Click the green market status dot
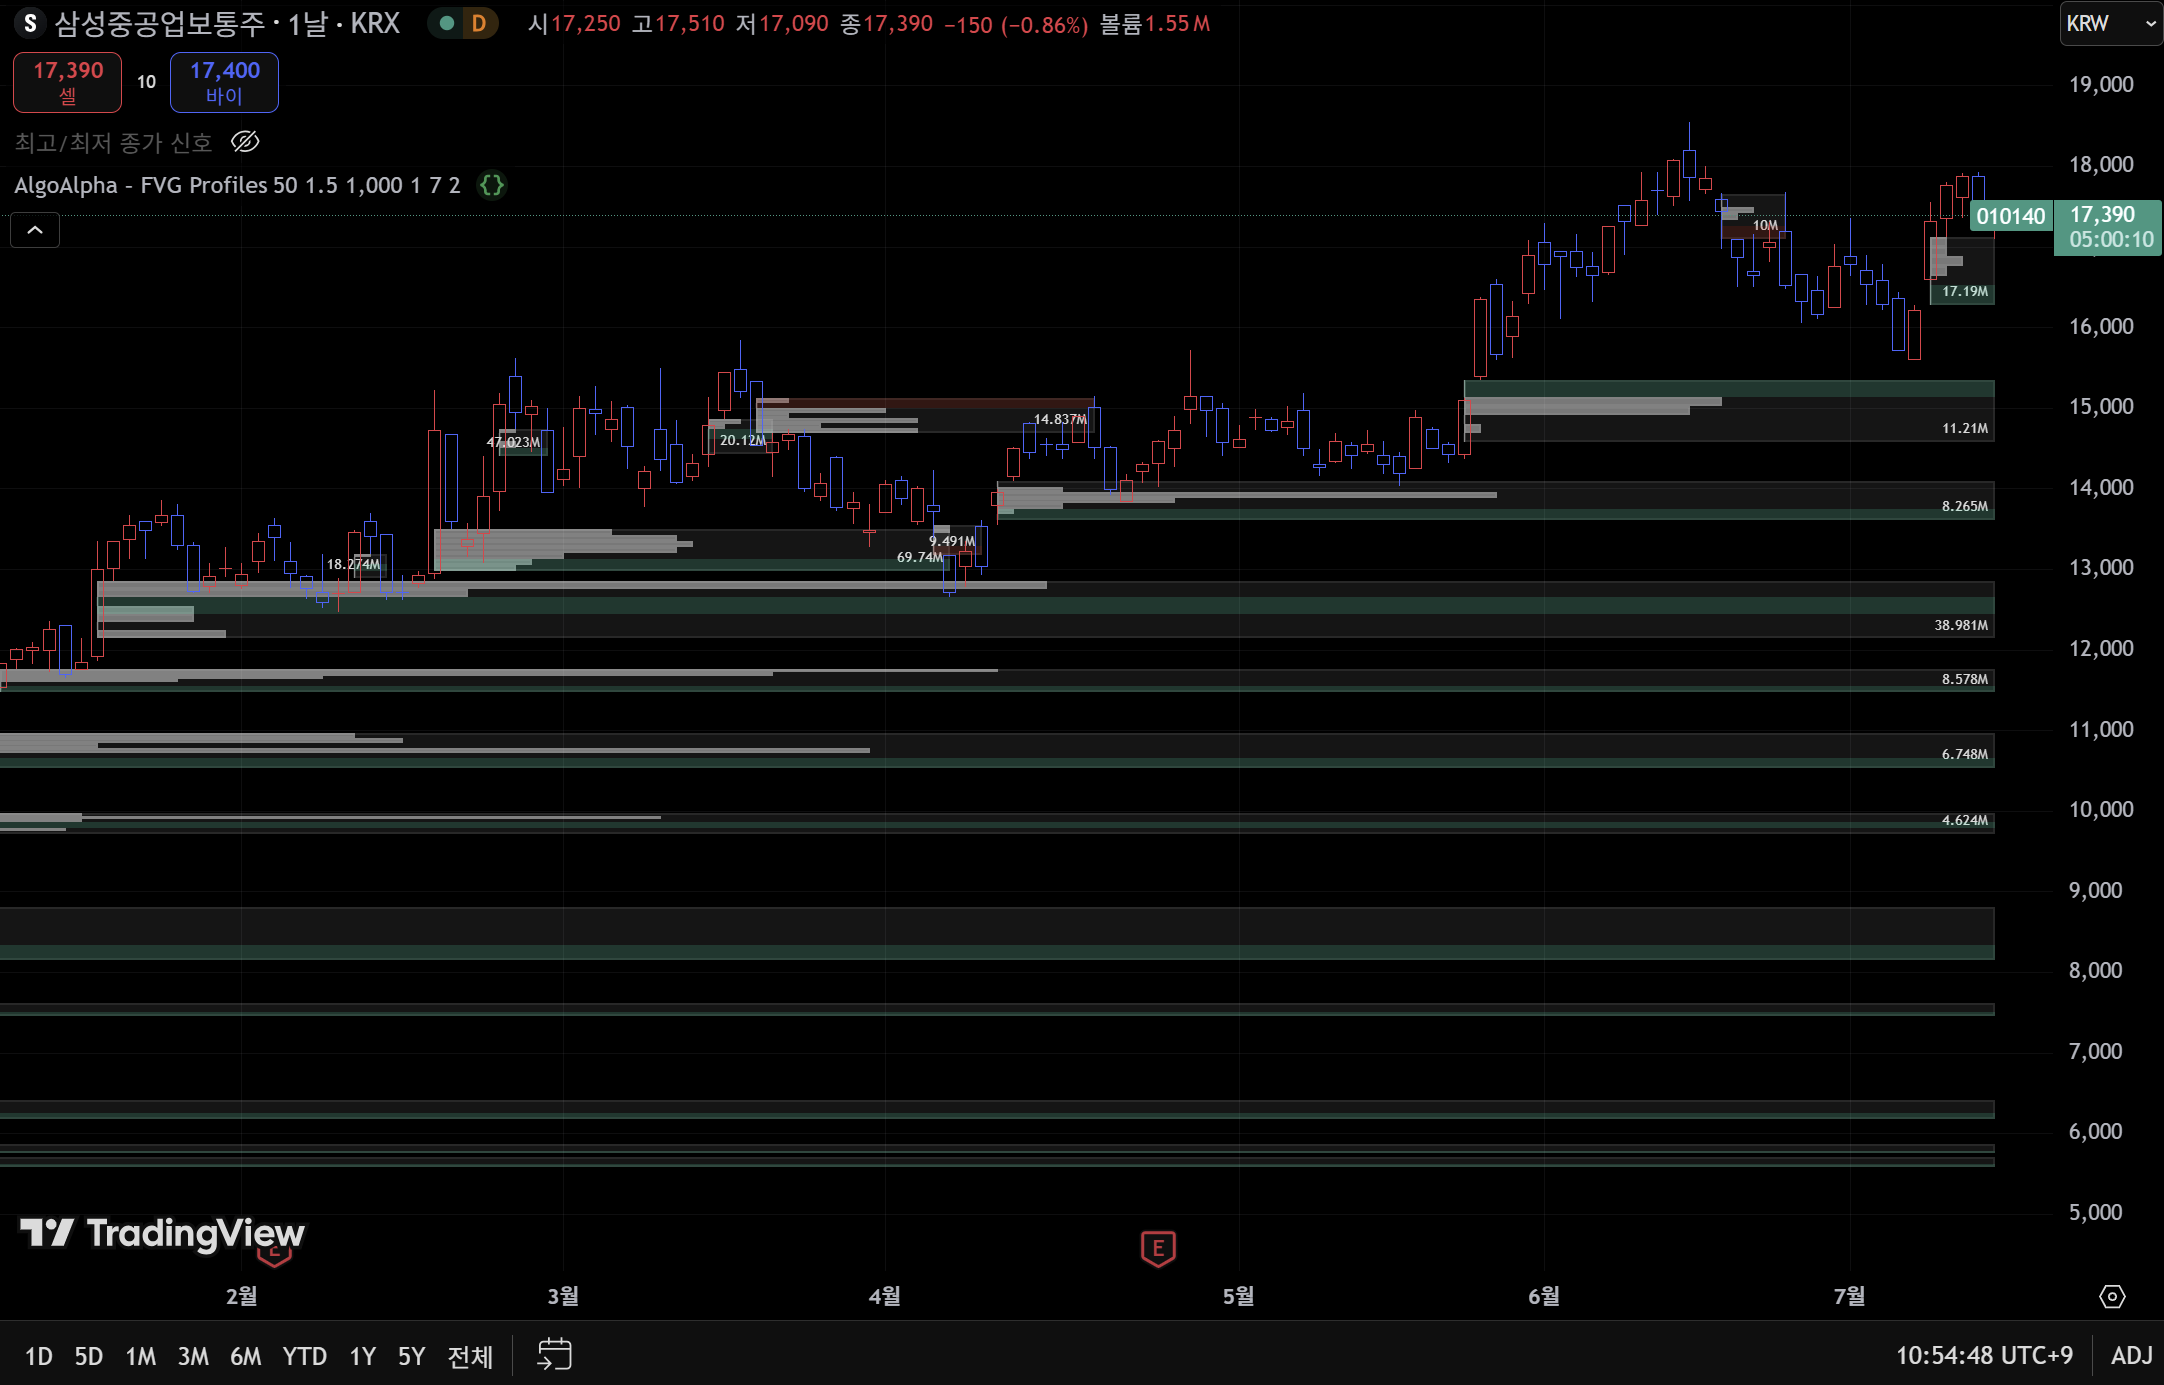 click(x=447, y=23)
